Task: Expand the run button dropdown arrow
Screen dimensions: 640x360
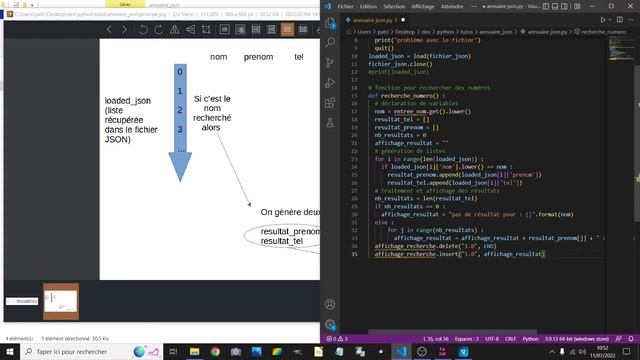Action: (610, 20)
